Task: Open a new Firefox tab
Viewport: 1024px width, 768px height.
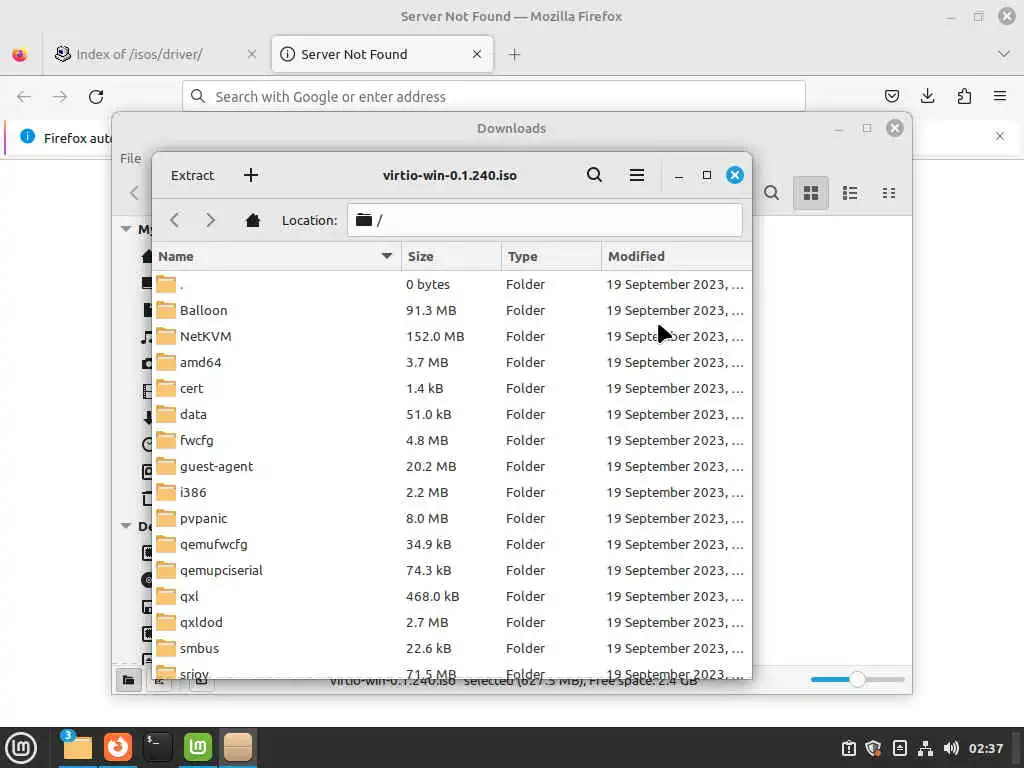Action: click(515, 55)
